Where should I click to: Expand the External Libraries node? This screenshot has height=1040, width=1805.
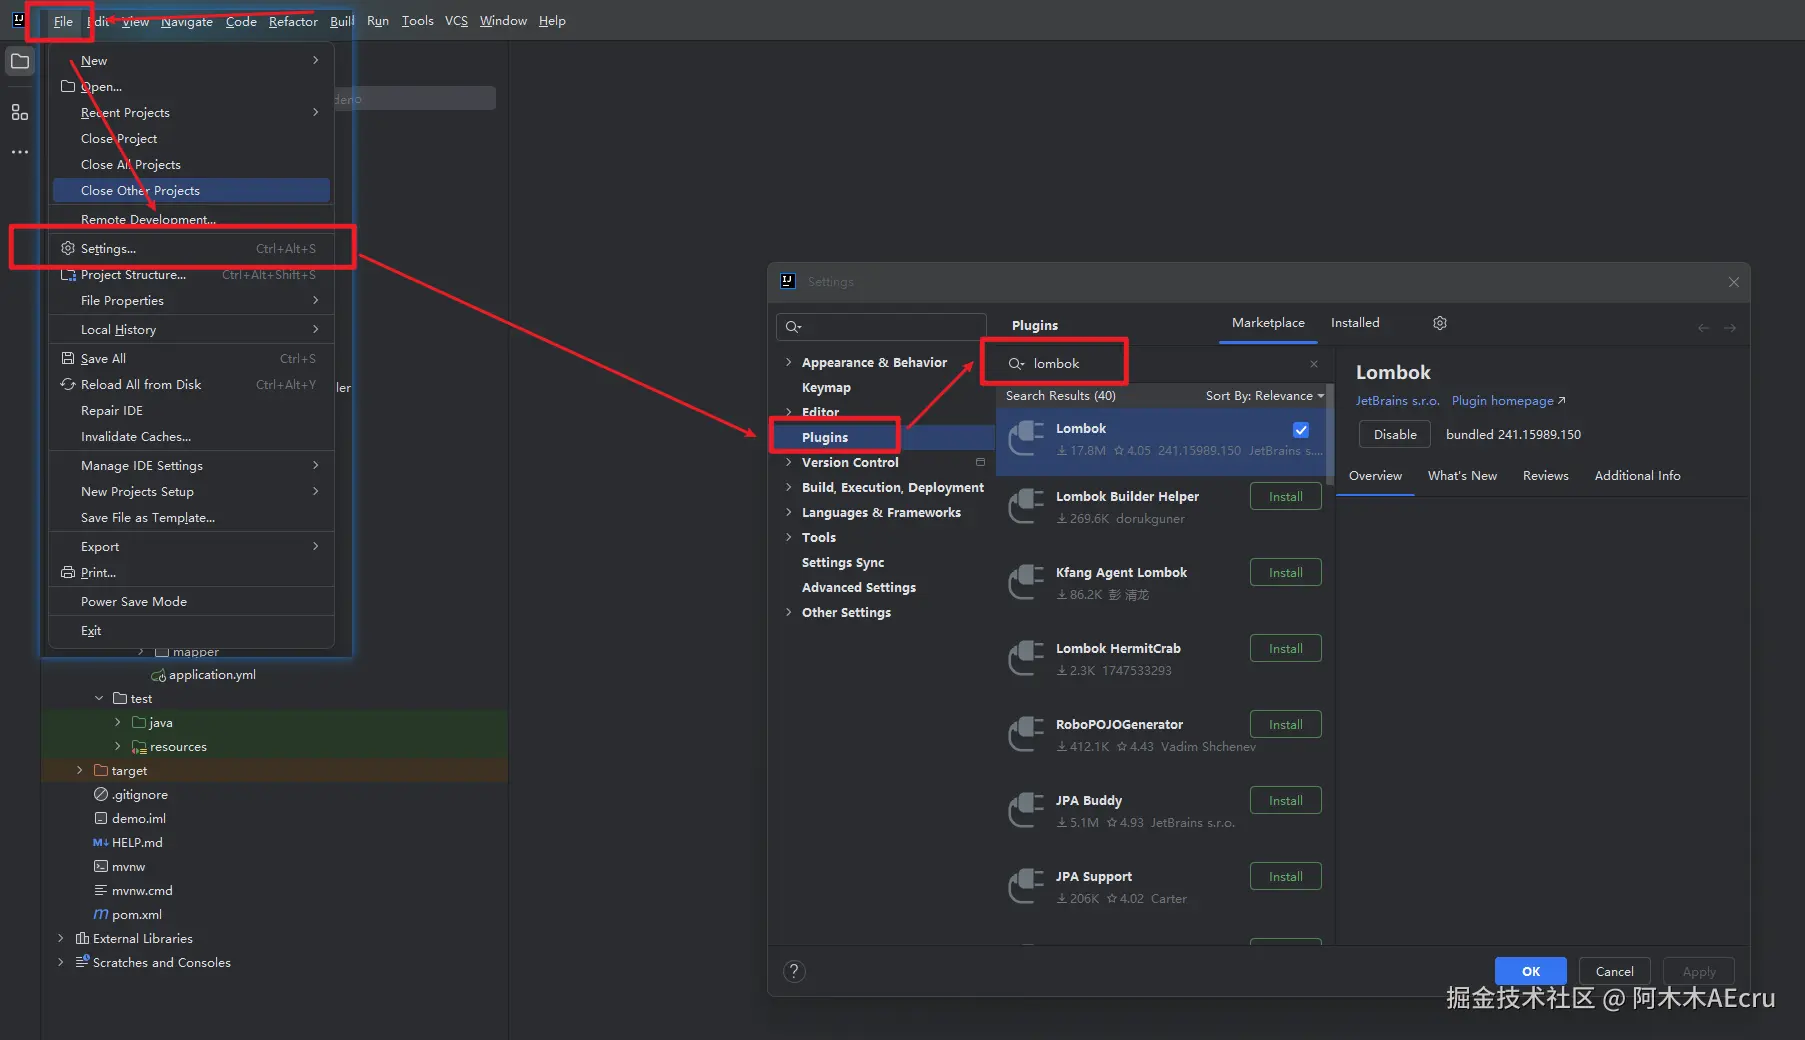(61, 939)
